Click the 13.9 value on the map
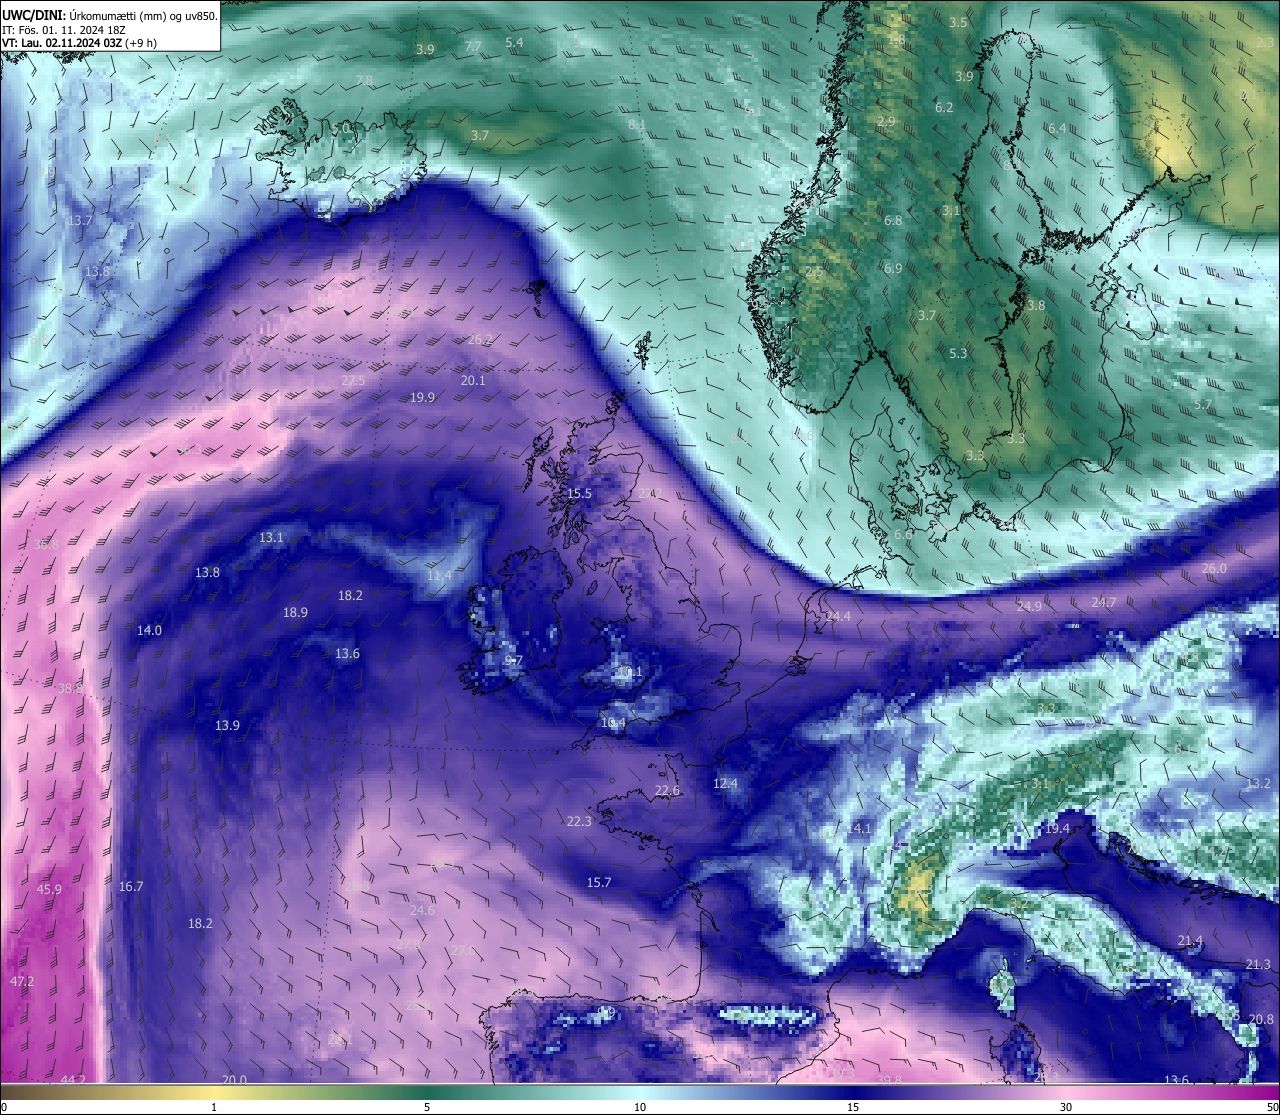Viewport: 1280px width, 1115px height. pyautogui.click(x=227, y=726)
